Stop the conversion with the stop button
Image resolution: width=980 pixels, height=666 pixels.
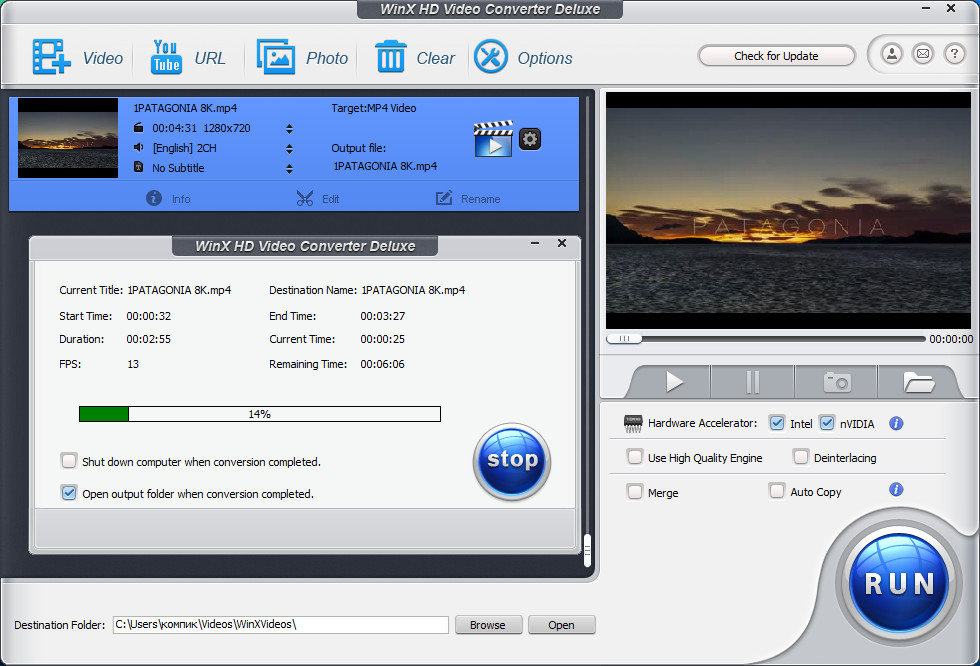click(x=512, y=462)
